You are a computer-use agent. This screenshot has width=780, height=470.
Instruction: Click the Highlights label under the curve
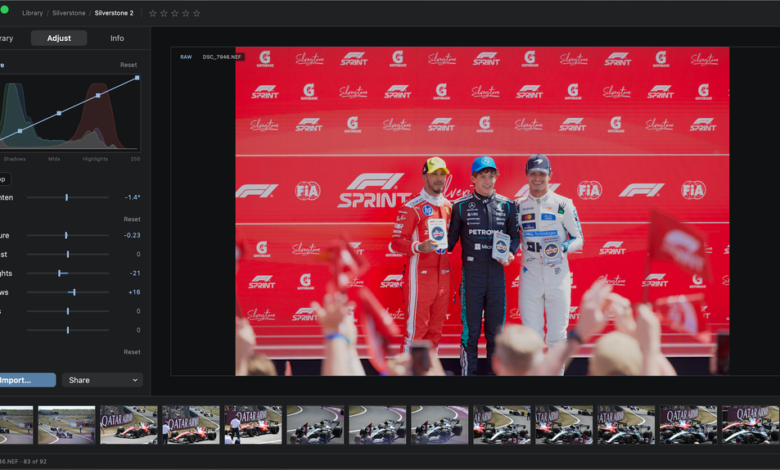coord(95,159)
